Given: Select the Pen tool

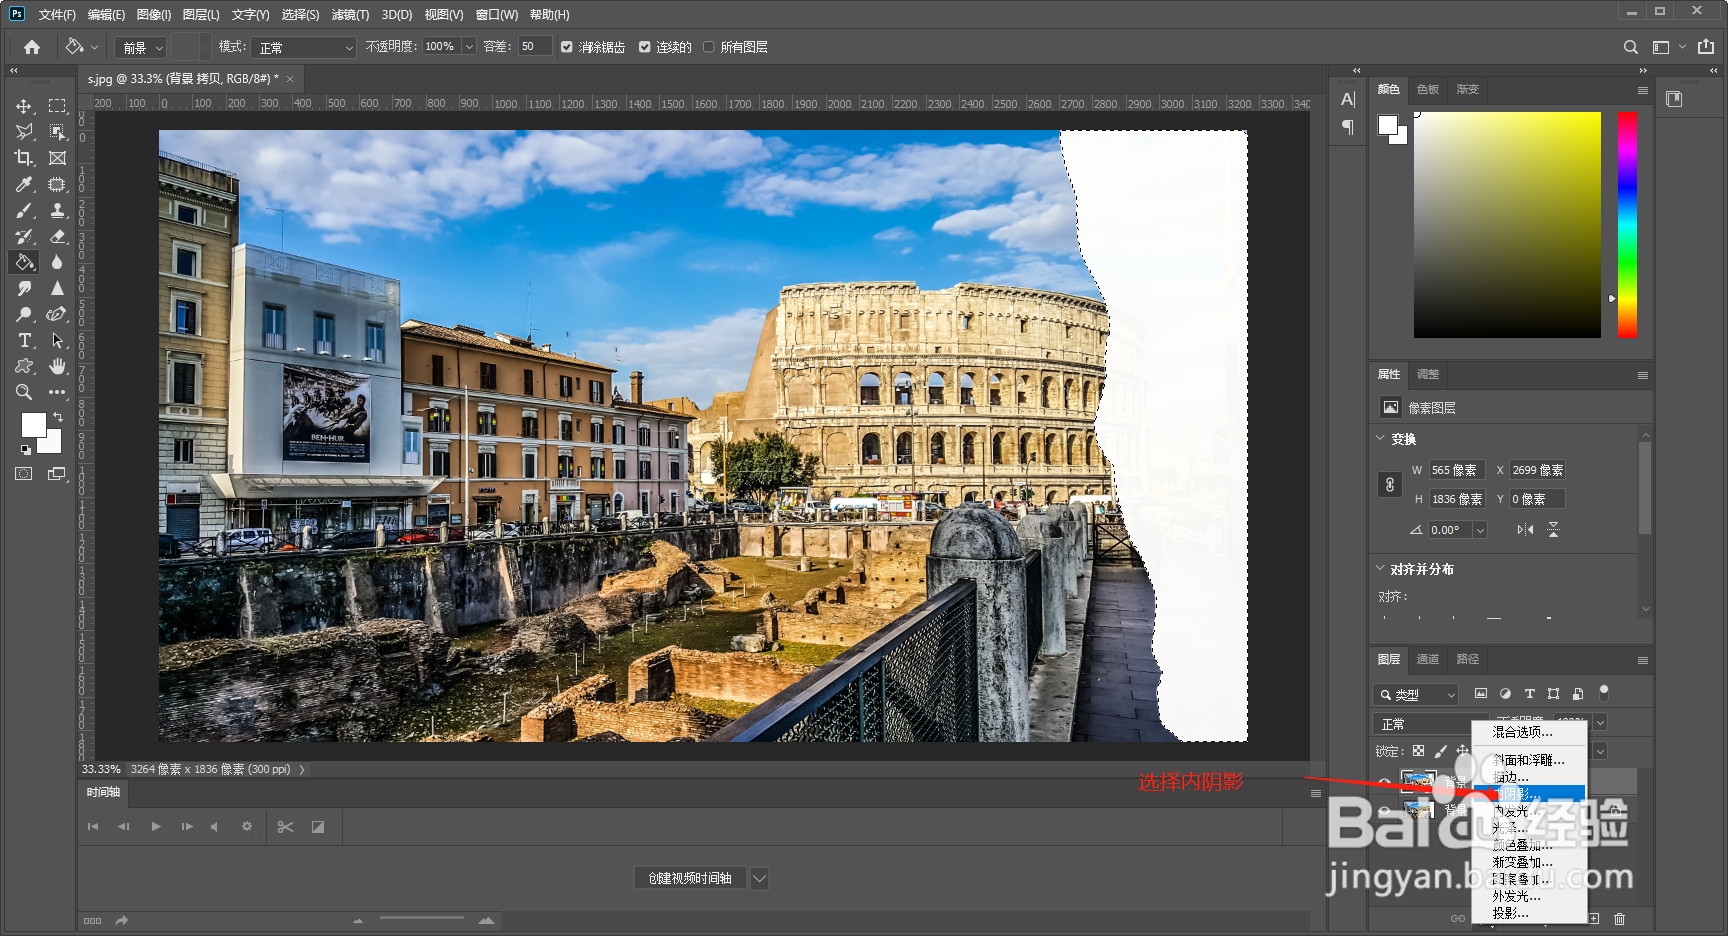Looking at the screenshot, I should [x=57, y=314].
